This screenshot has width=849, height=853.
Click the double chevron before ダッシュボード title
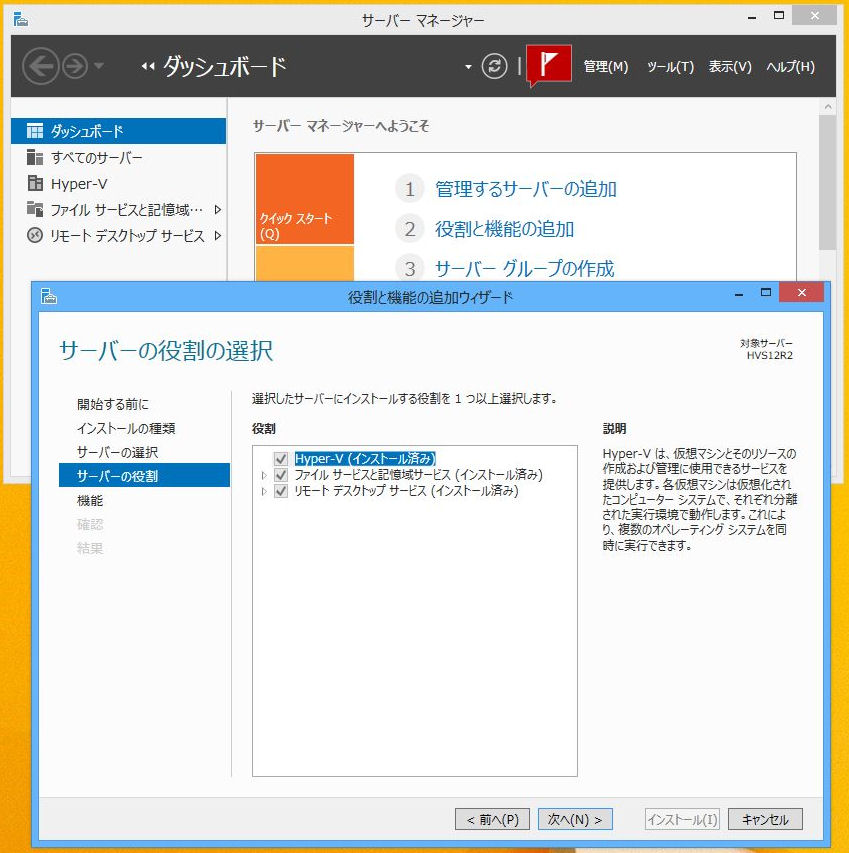(148, 66)
